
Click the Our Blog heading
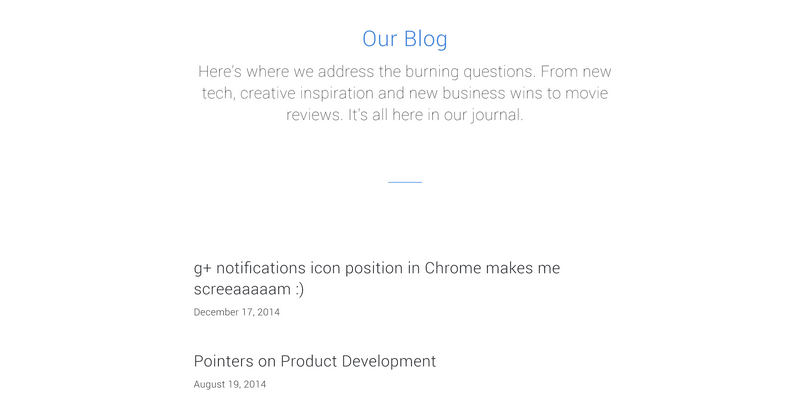404,39
